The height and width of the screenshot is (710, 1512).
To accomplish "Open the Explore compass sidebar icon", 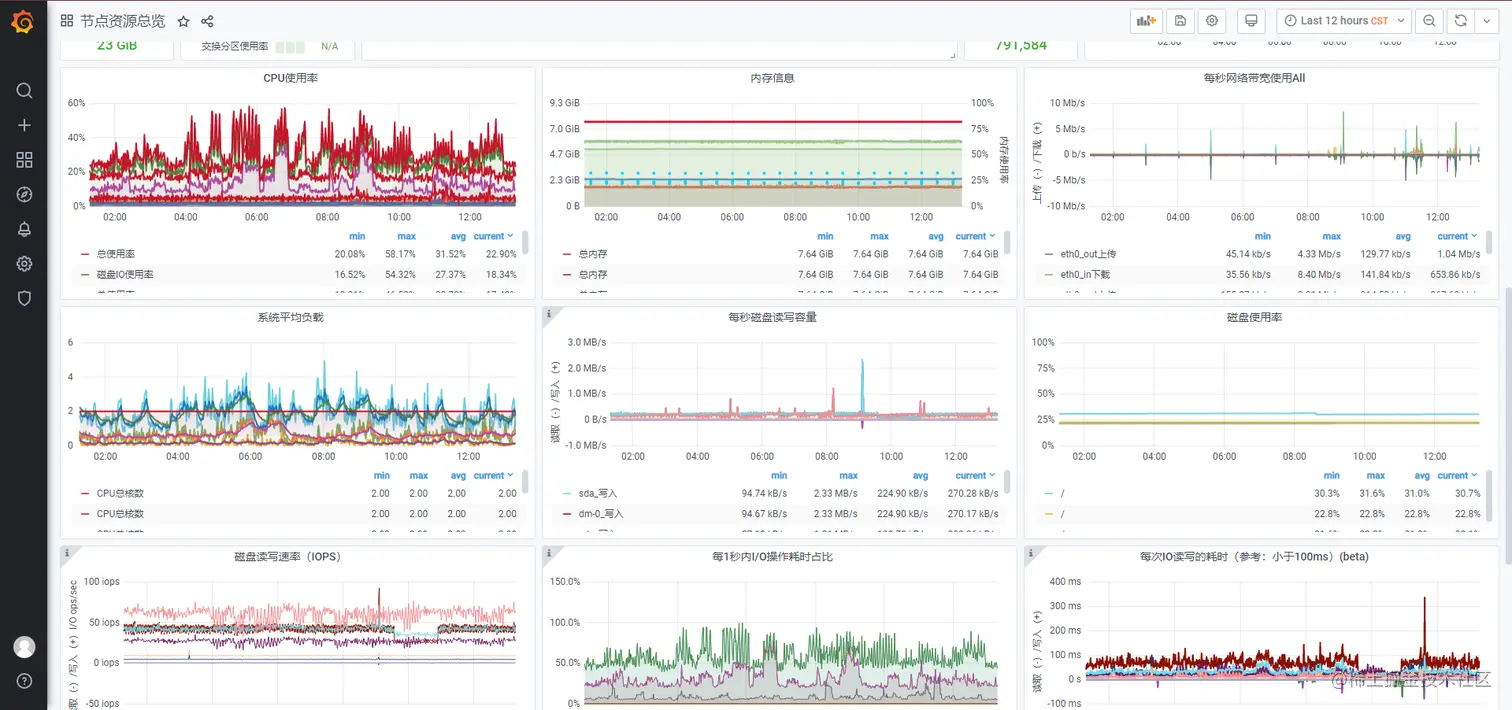I will coord(24,194).
